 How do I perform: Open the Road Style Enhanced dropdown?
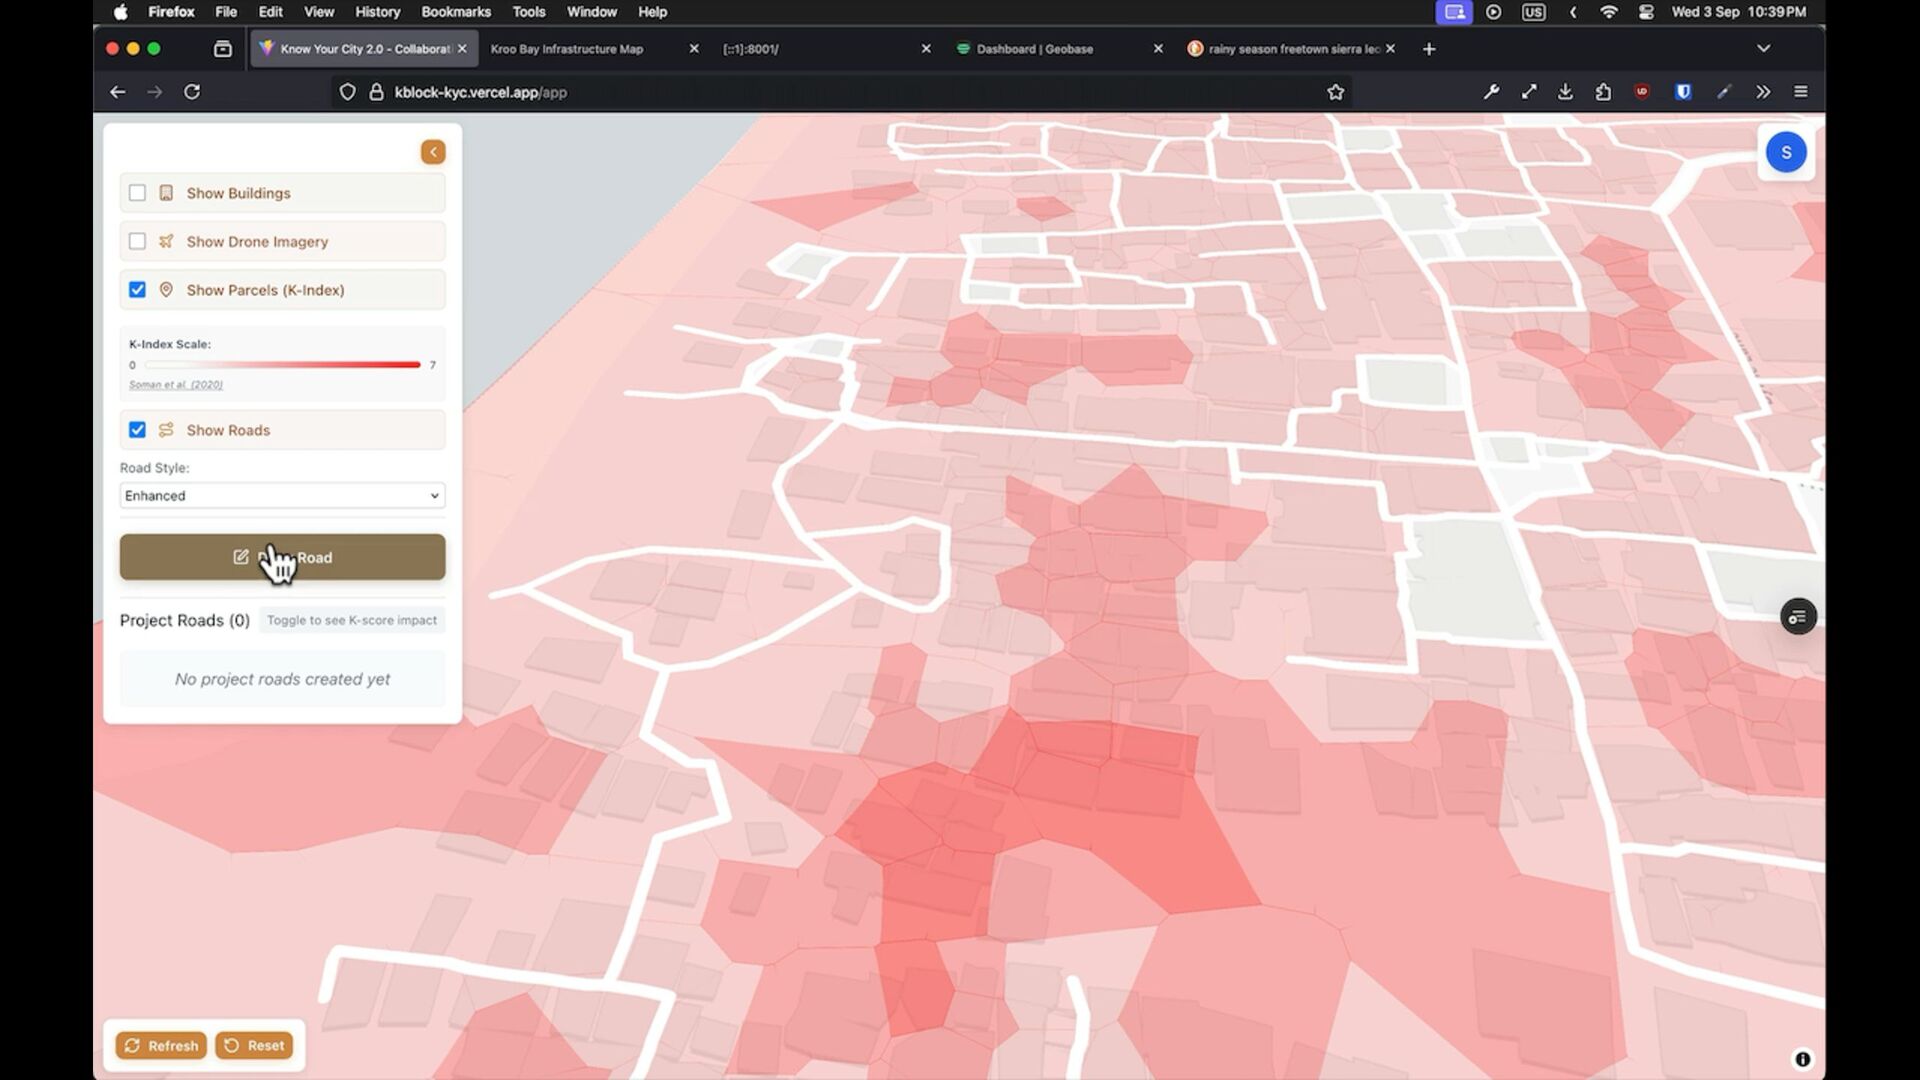282,496
